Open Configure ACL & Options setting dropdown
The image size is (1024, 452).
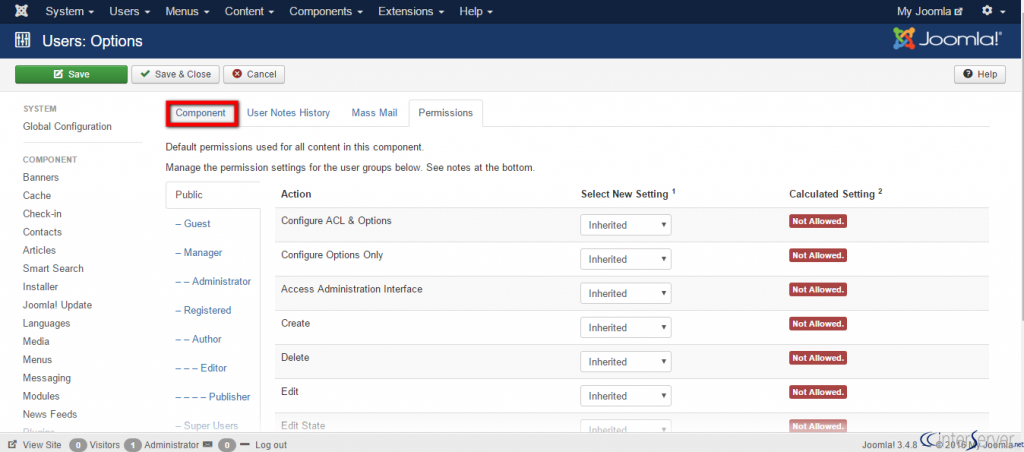coord(626,225)
